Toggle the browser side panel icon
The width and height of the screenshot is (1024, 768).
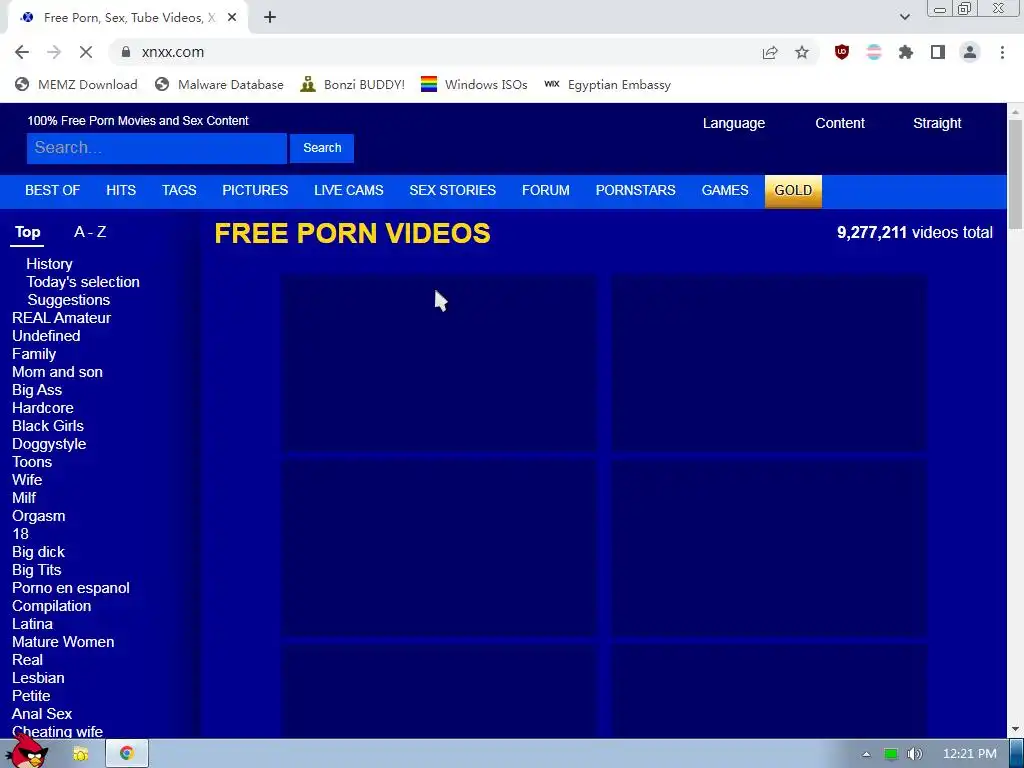coord(938,52)
